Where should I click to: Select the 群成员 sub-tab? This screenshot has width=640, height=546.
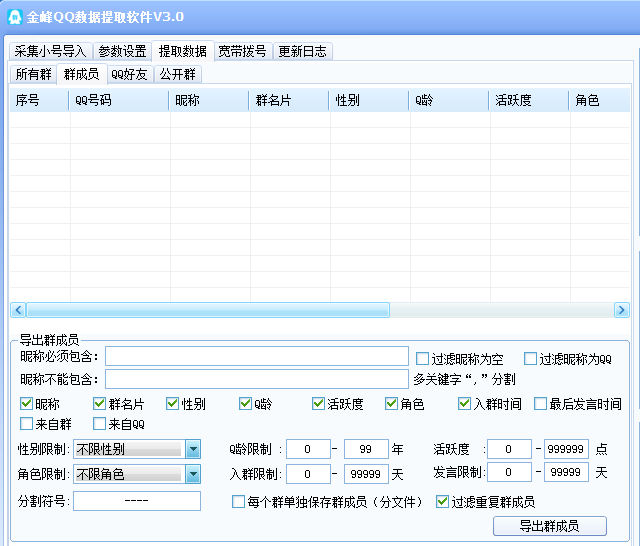click(x=82, y=74)
